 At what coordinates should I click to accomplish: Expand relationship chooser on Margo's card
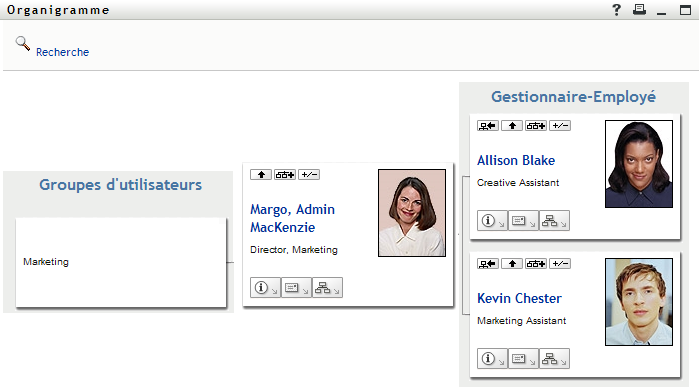tap(285, 175)
